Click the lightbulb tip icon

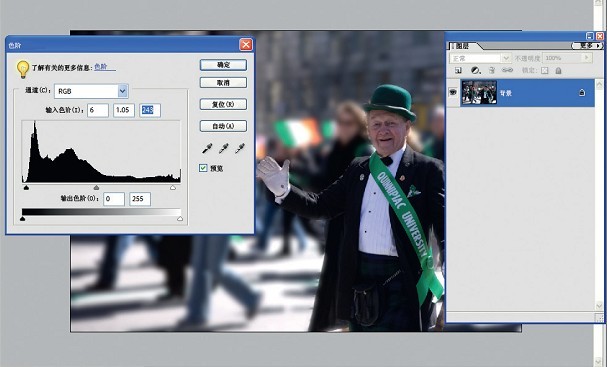coord(23,69)
